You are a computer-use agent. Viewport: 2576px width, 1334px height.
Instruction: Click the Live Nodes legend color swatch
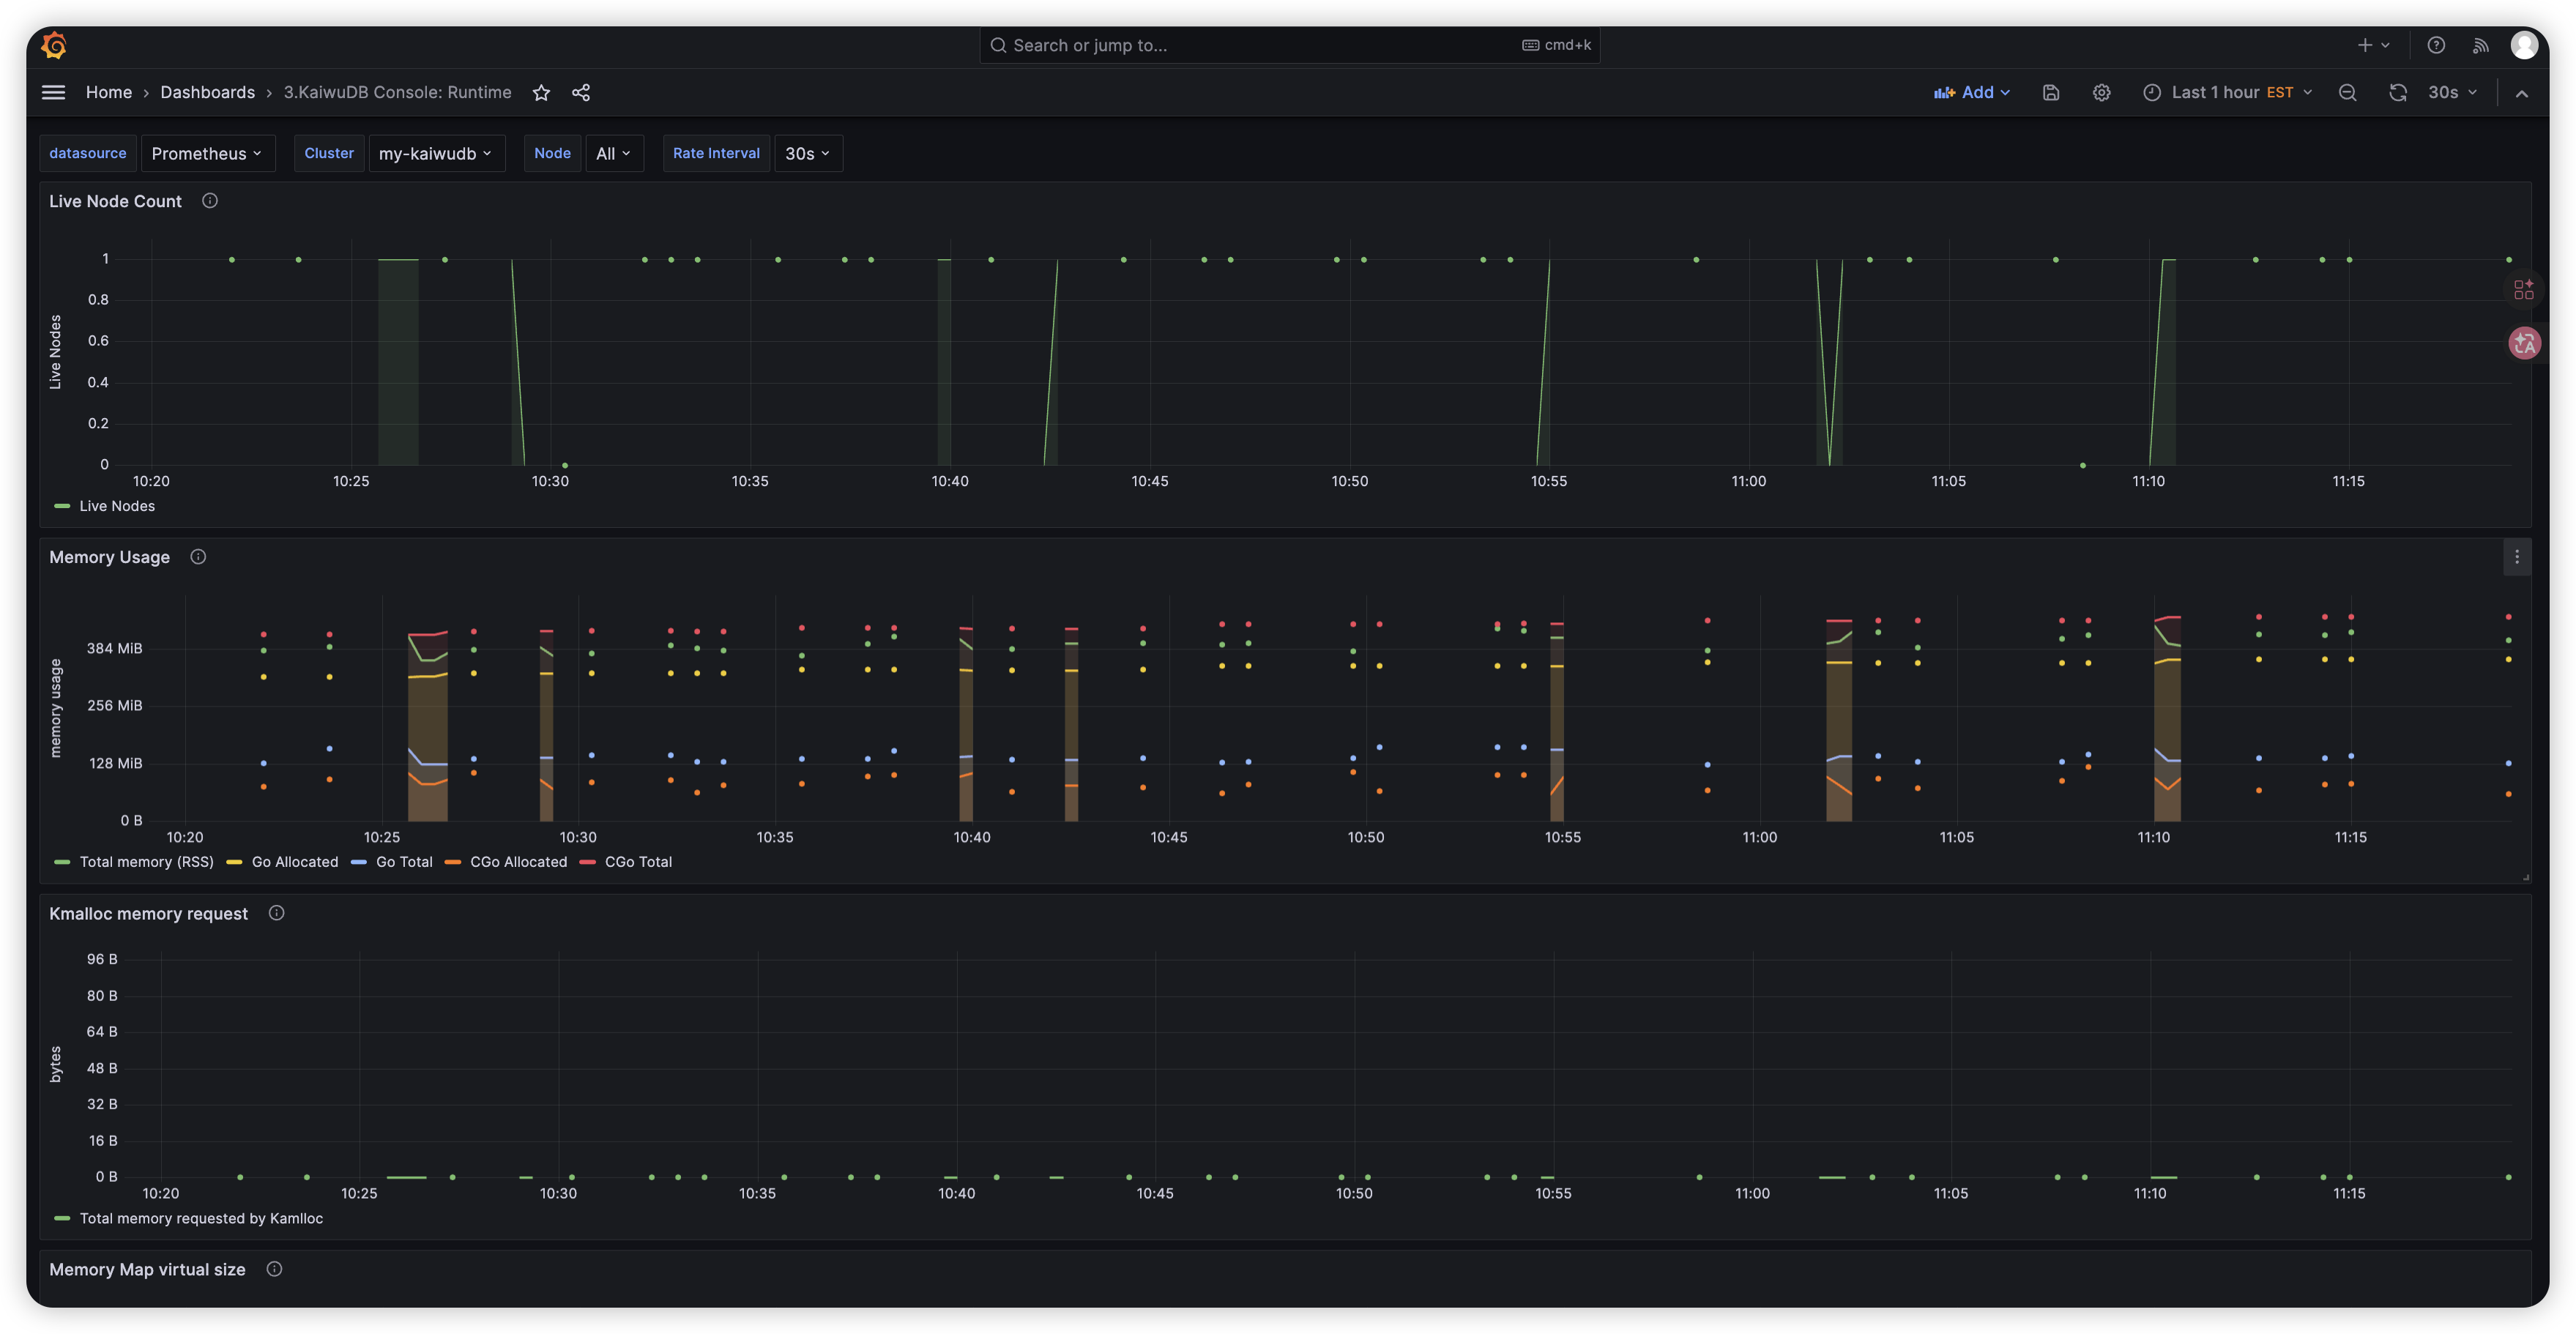tap(62, 506)
